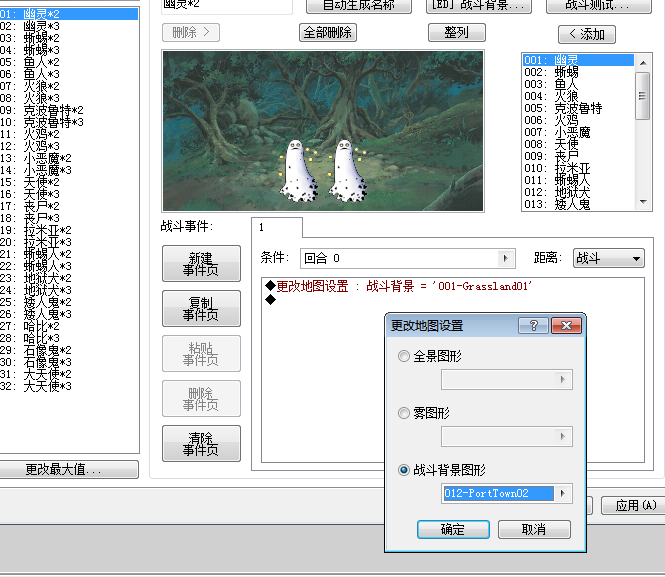
Task: Open the disabled 全景图形 file selector arrow
Action: coord(563,379)
